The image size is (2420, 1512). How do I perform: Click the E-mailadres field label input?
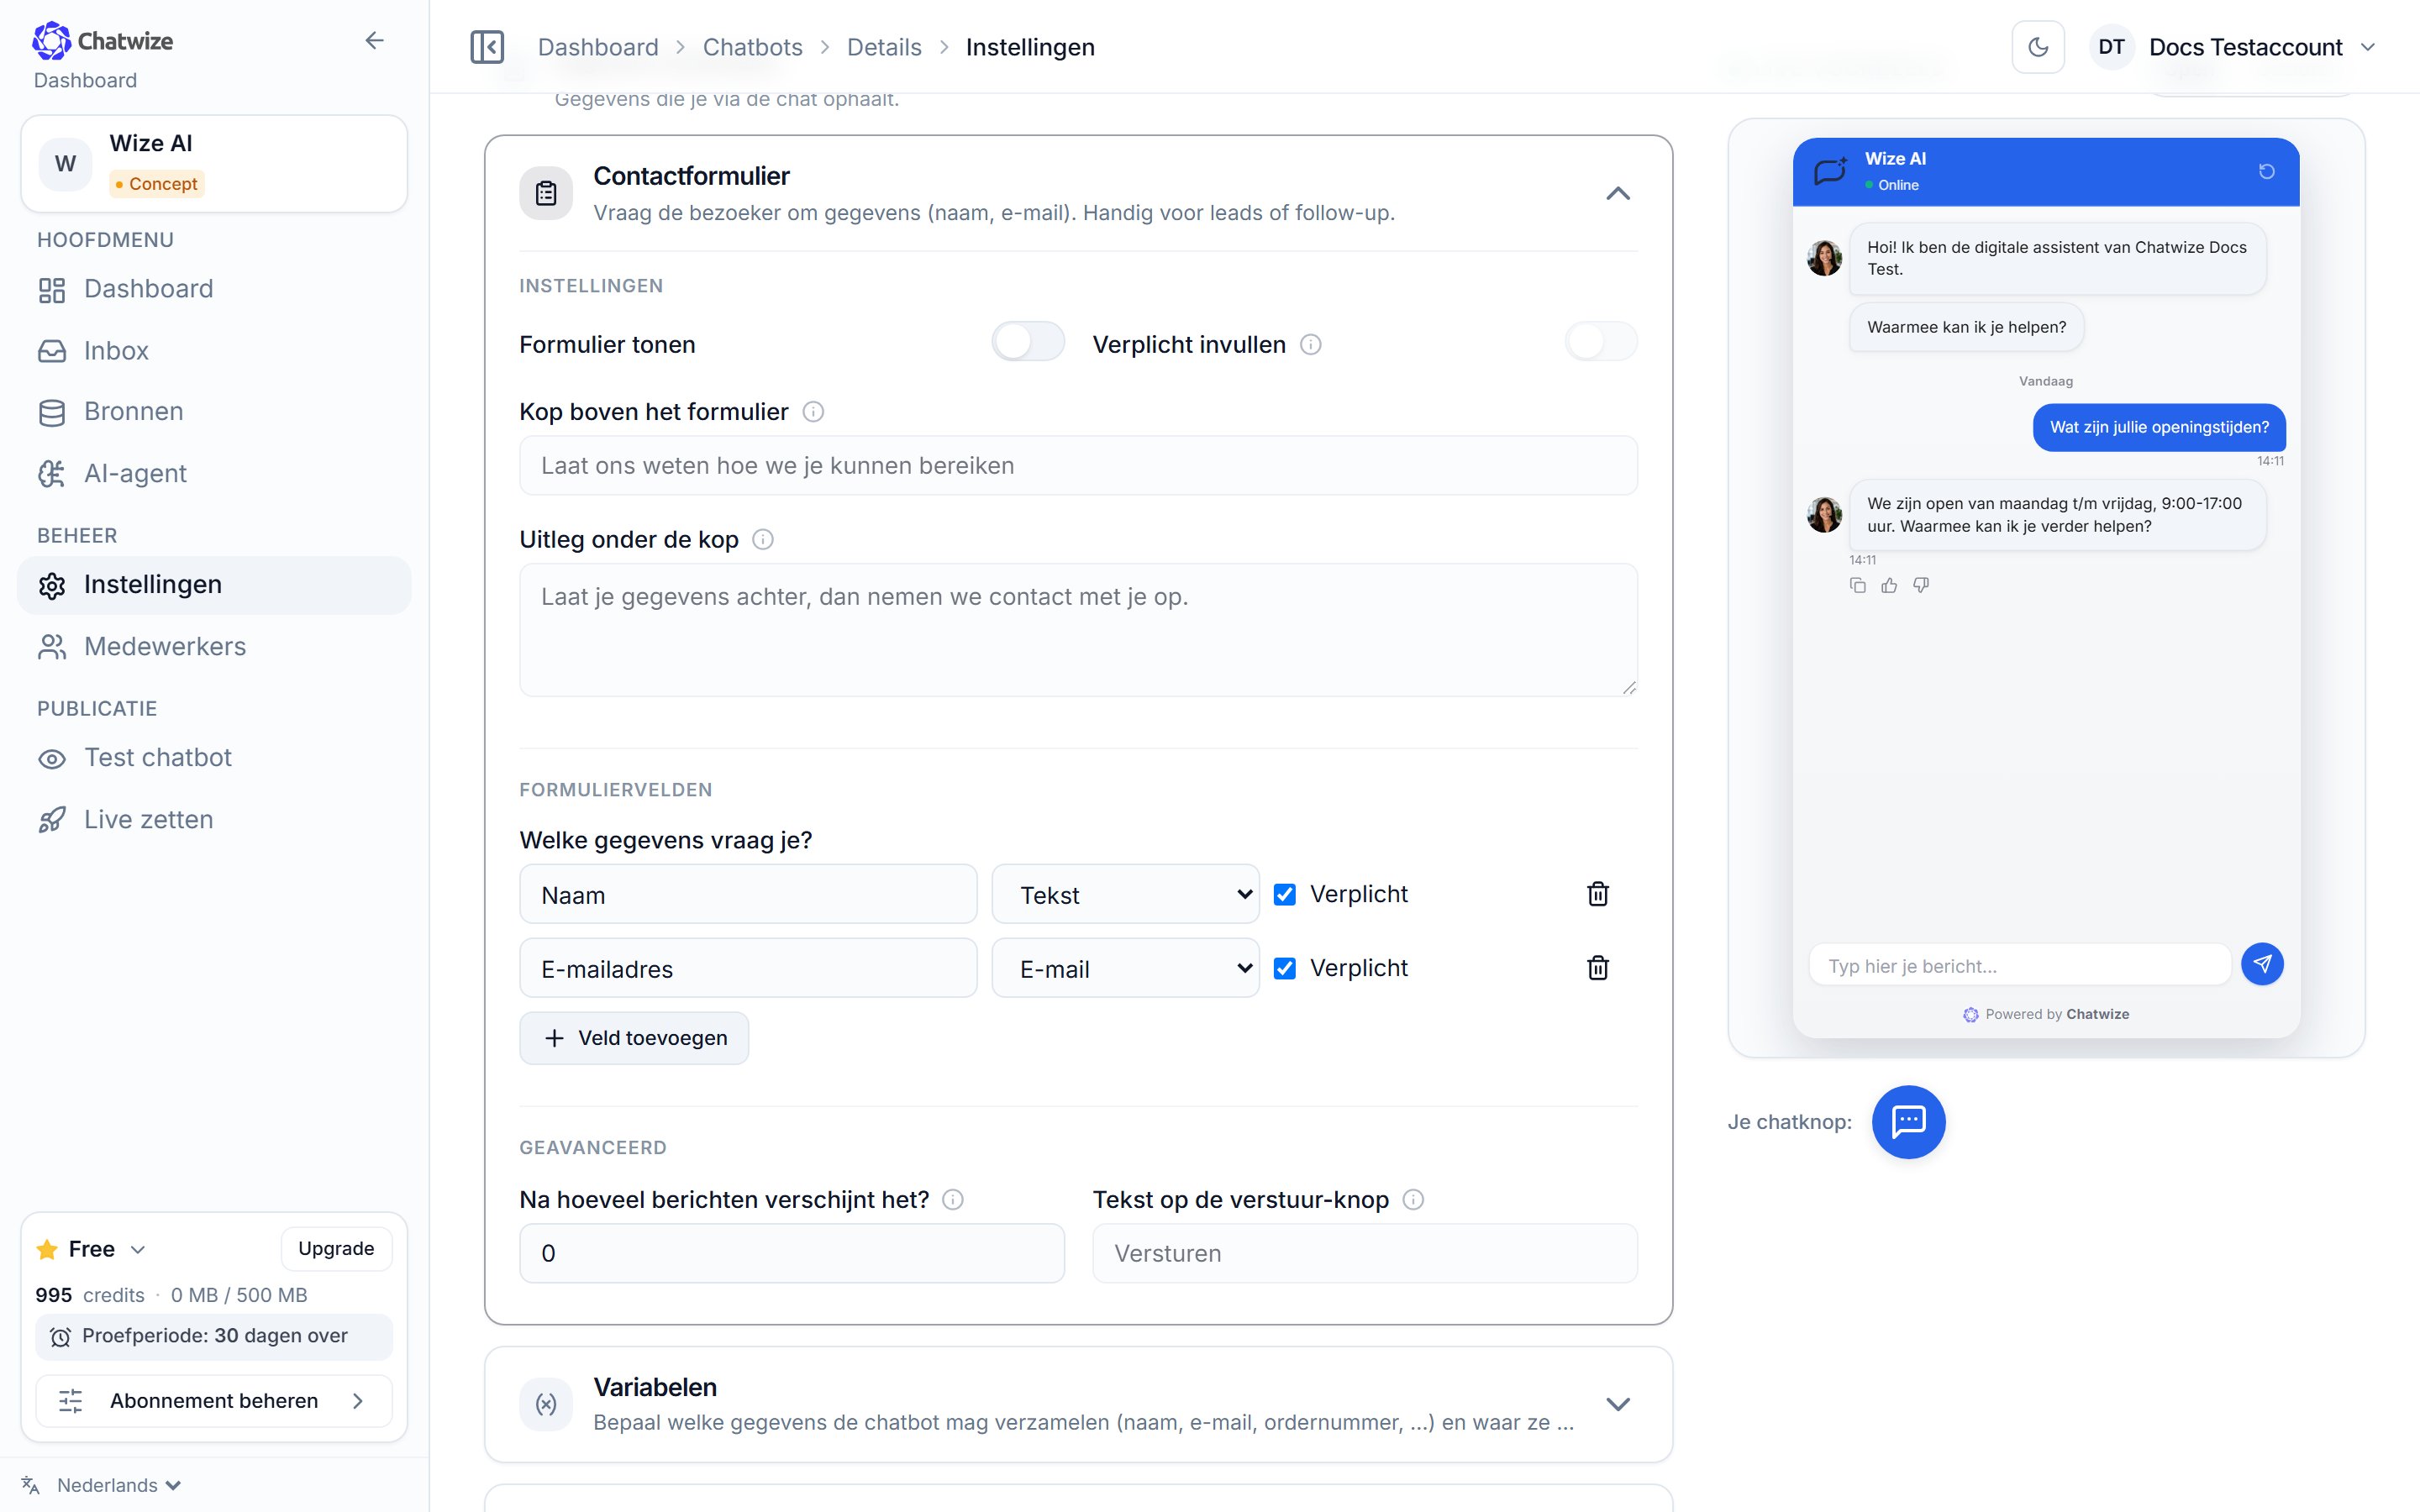click(748, 969)
